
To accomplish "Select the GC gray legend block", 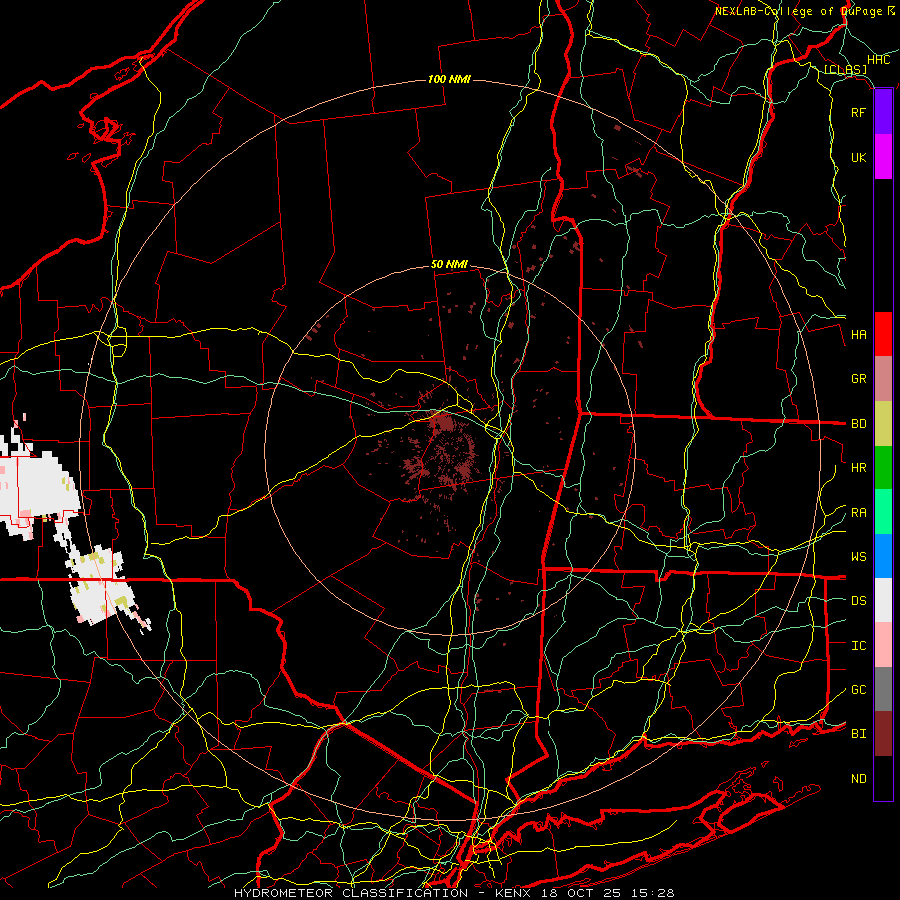I will coord(883,689).
